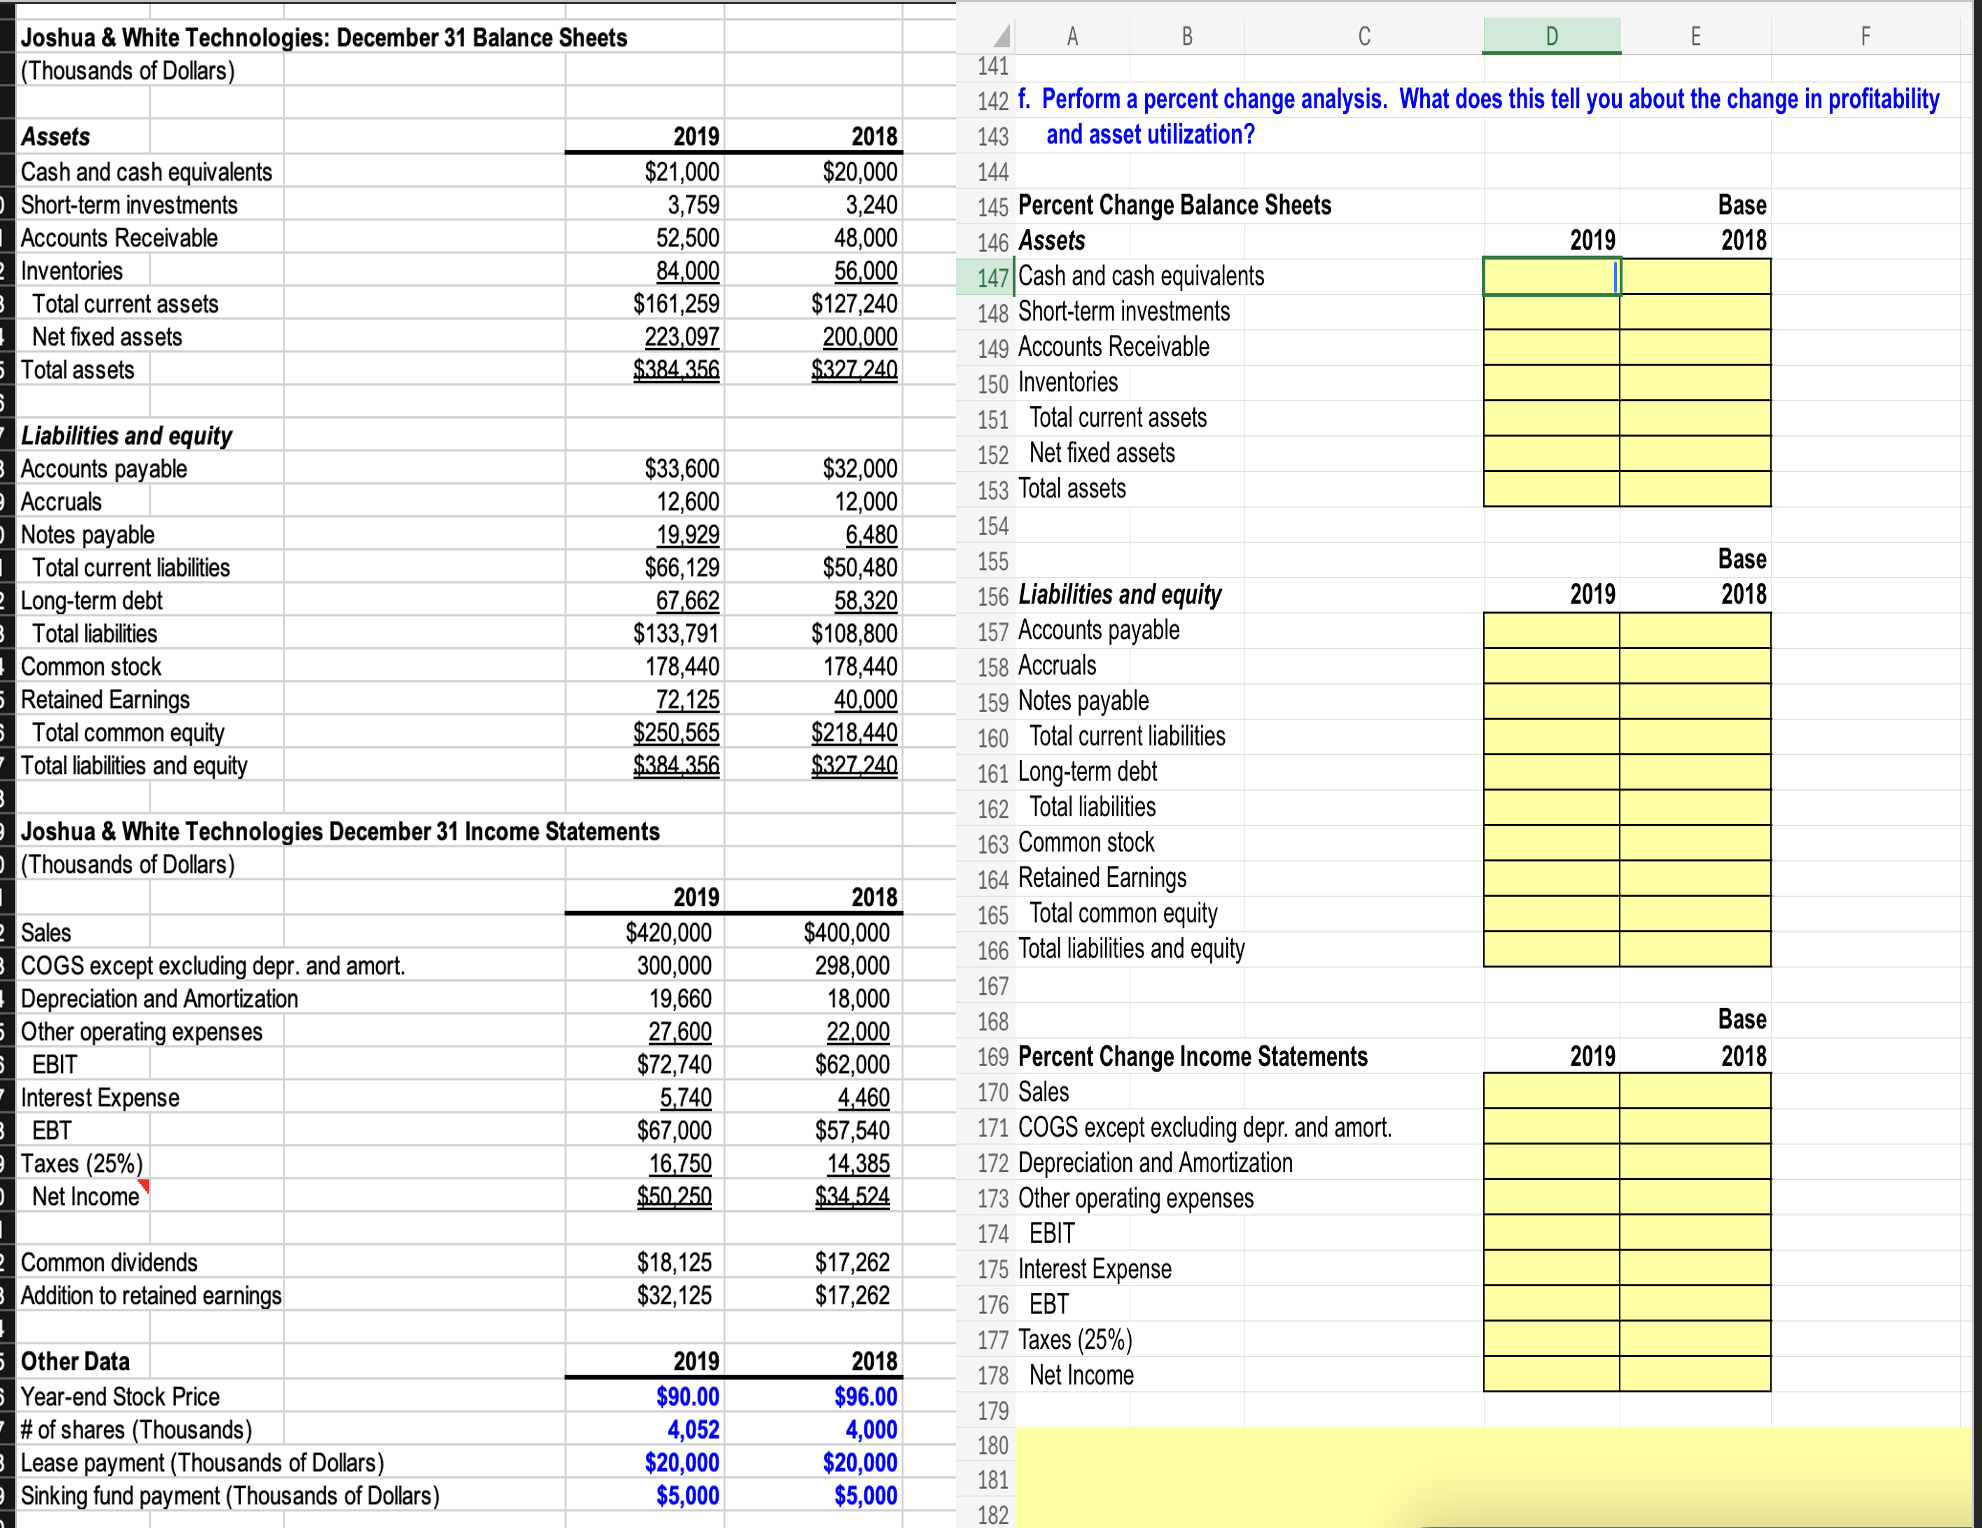This screenshot has width=1982, height=1528.
Task: Select column D header
Action: pos(1551,37)
